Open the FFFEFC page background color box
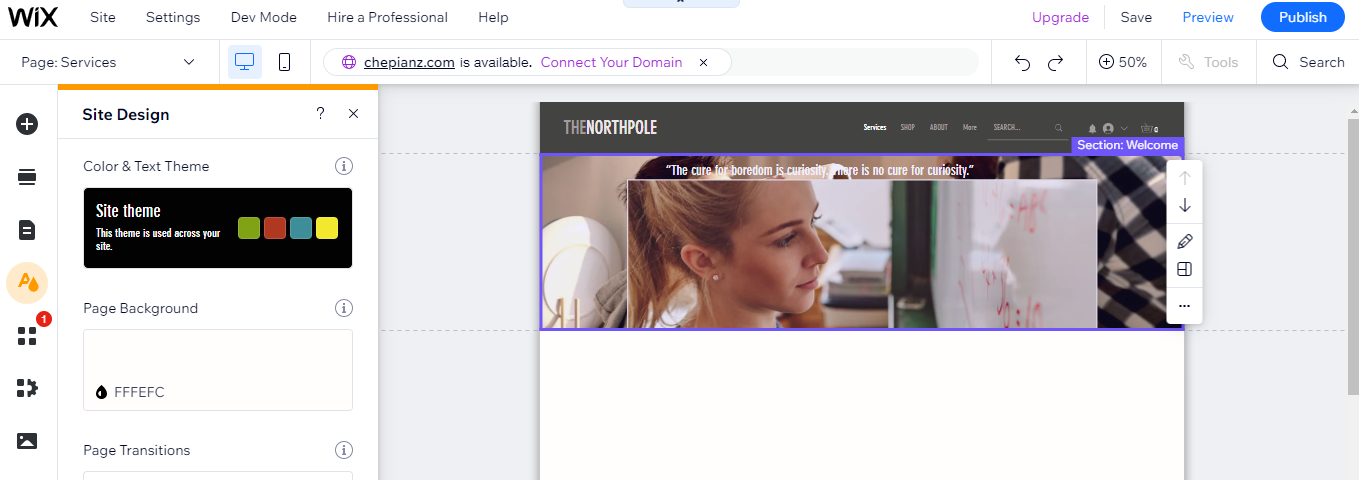The height and width of the screenshot is (480, 1359). tap(218, 370)
